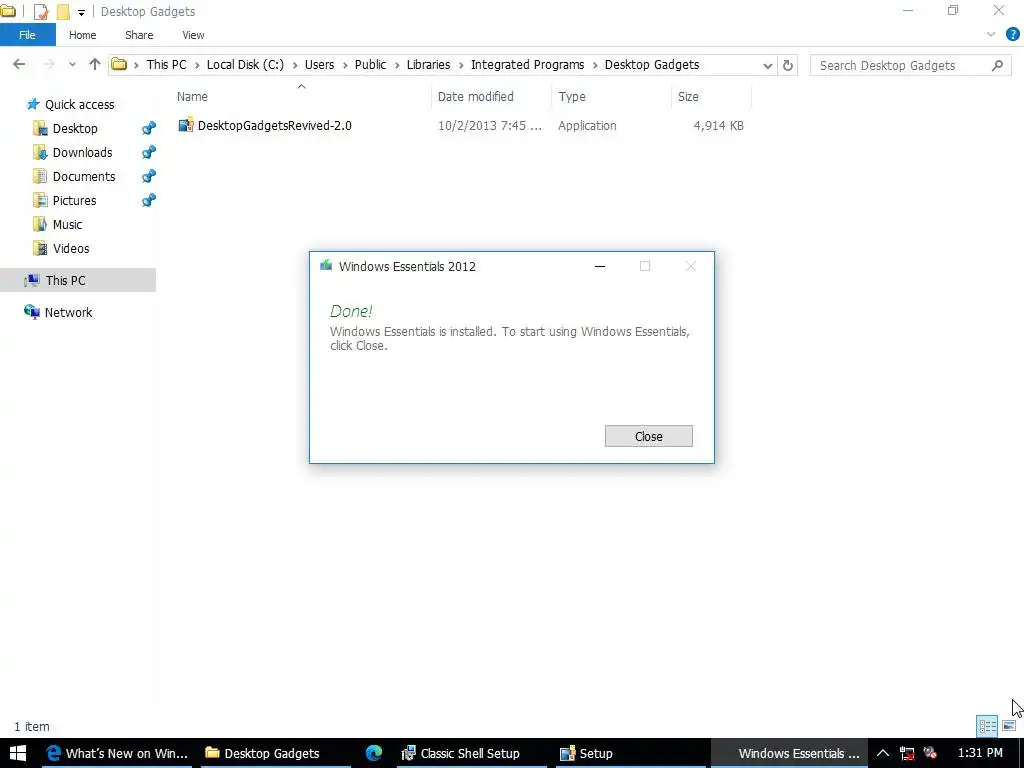Viewport: 1024px width, 768px height.
Task: Click the pin icon beside Desktop
Action: [x=149, y=129]
